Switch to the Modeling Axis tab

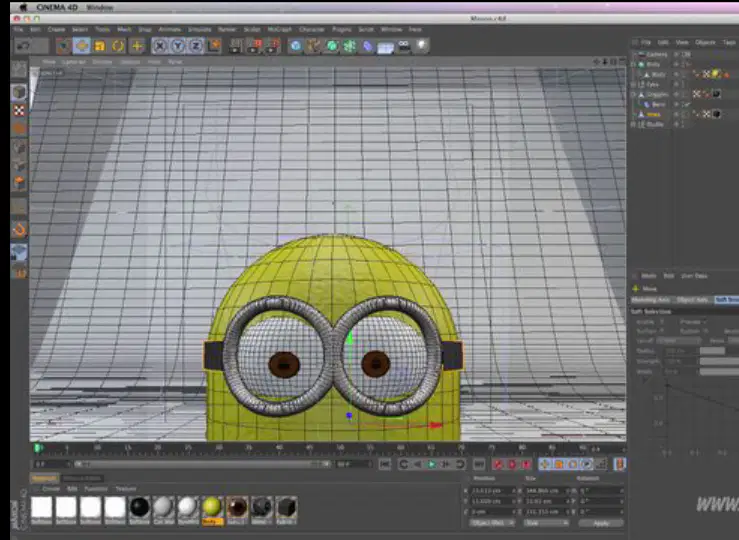650,300
